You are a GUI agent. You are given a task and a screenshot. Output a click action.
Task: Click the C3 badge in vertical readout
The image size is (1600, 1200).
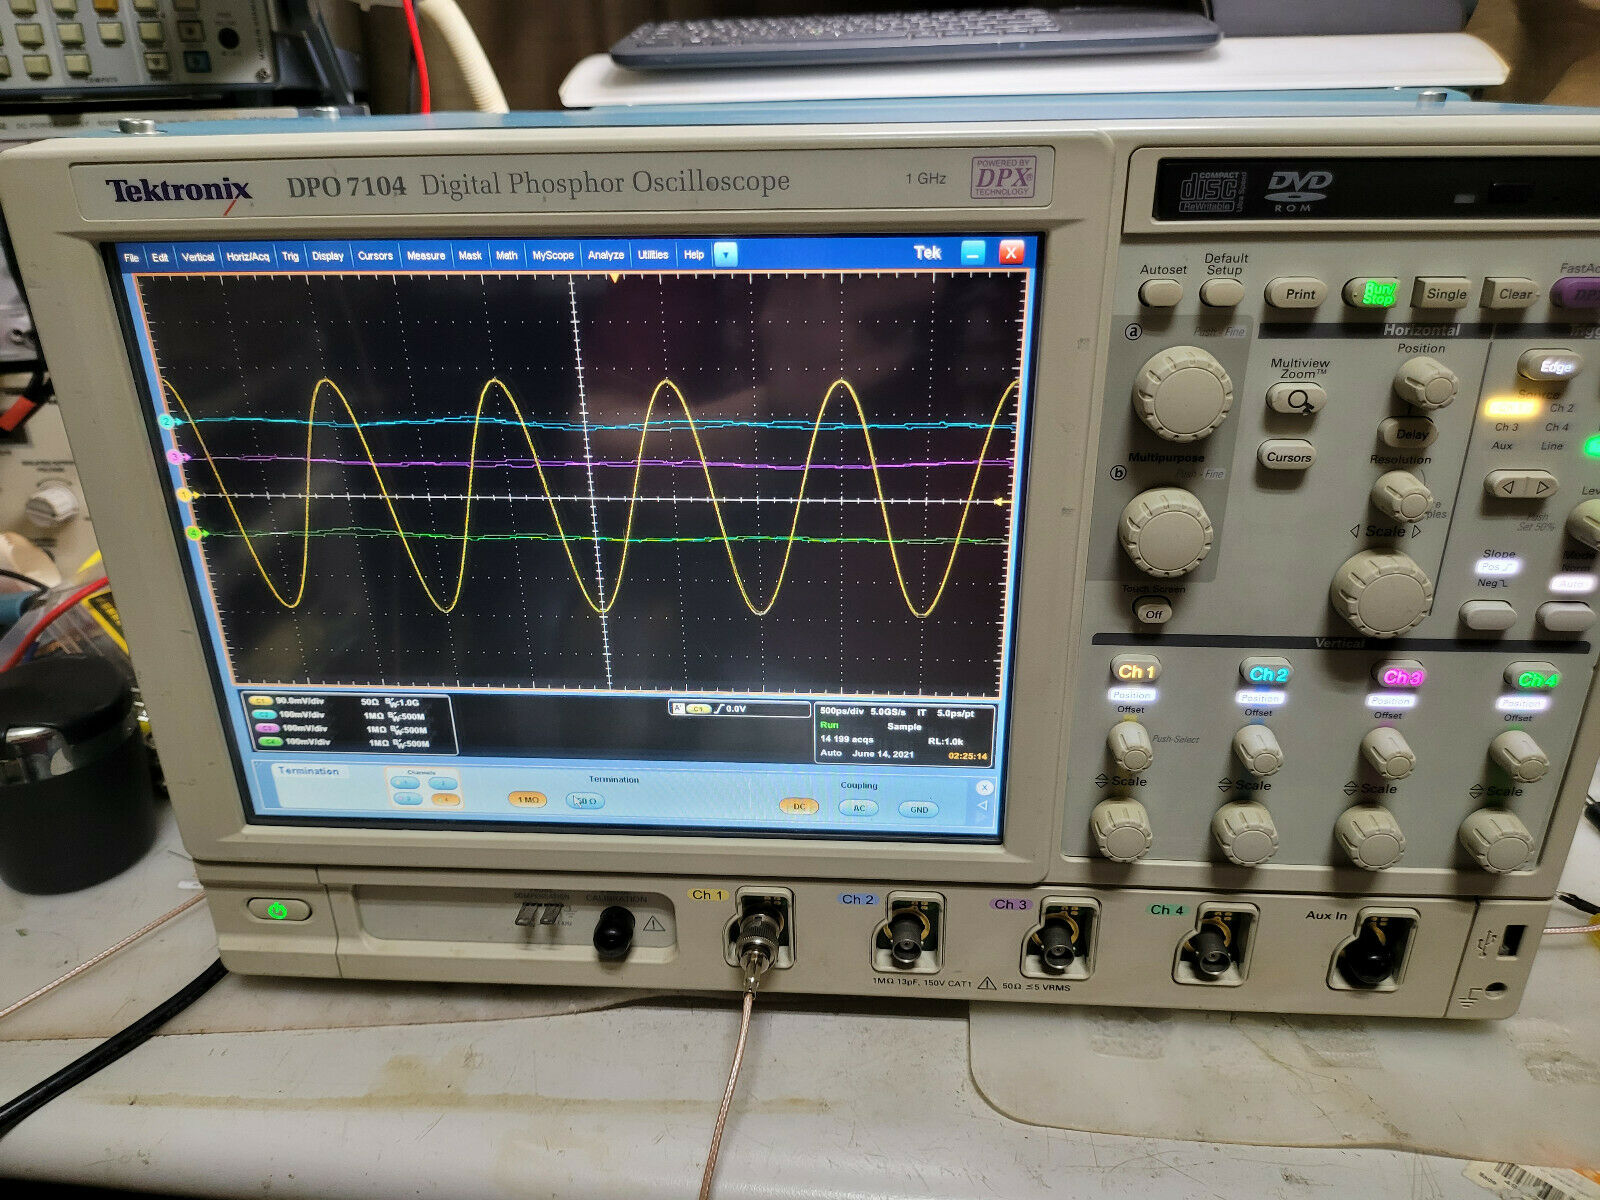[x=267, y=728]
